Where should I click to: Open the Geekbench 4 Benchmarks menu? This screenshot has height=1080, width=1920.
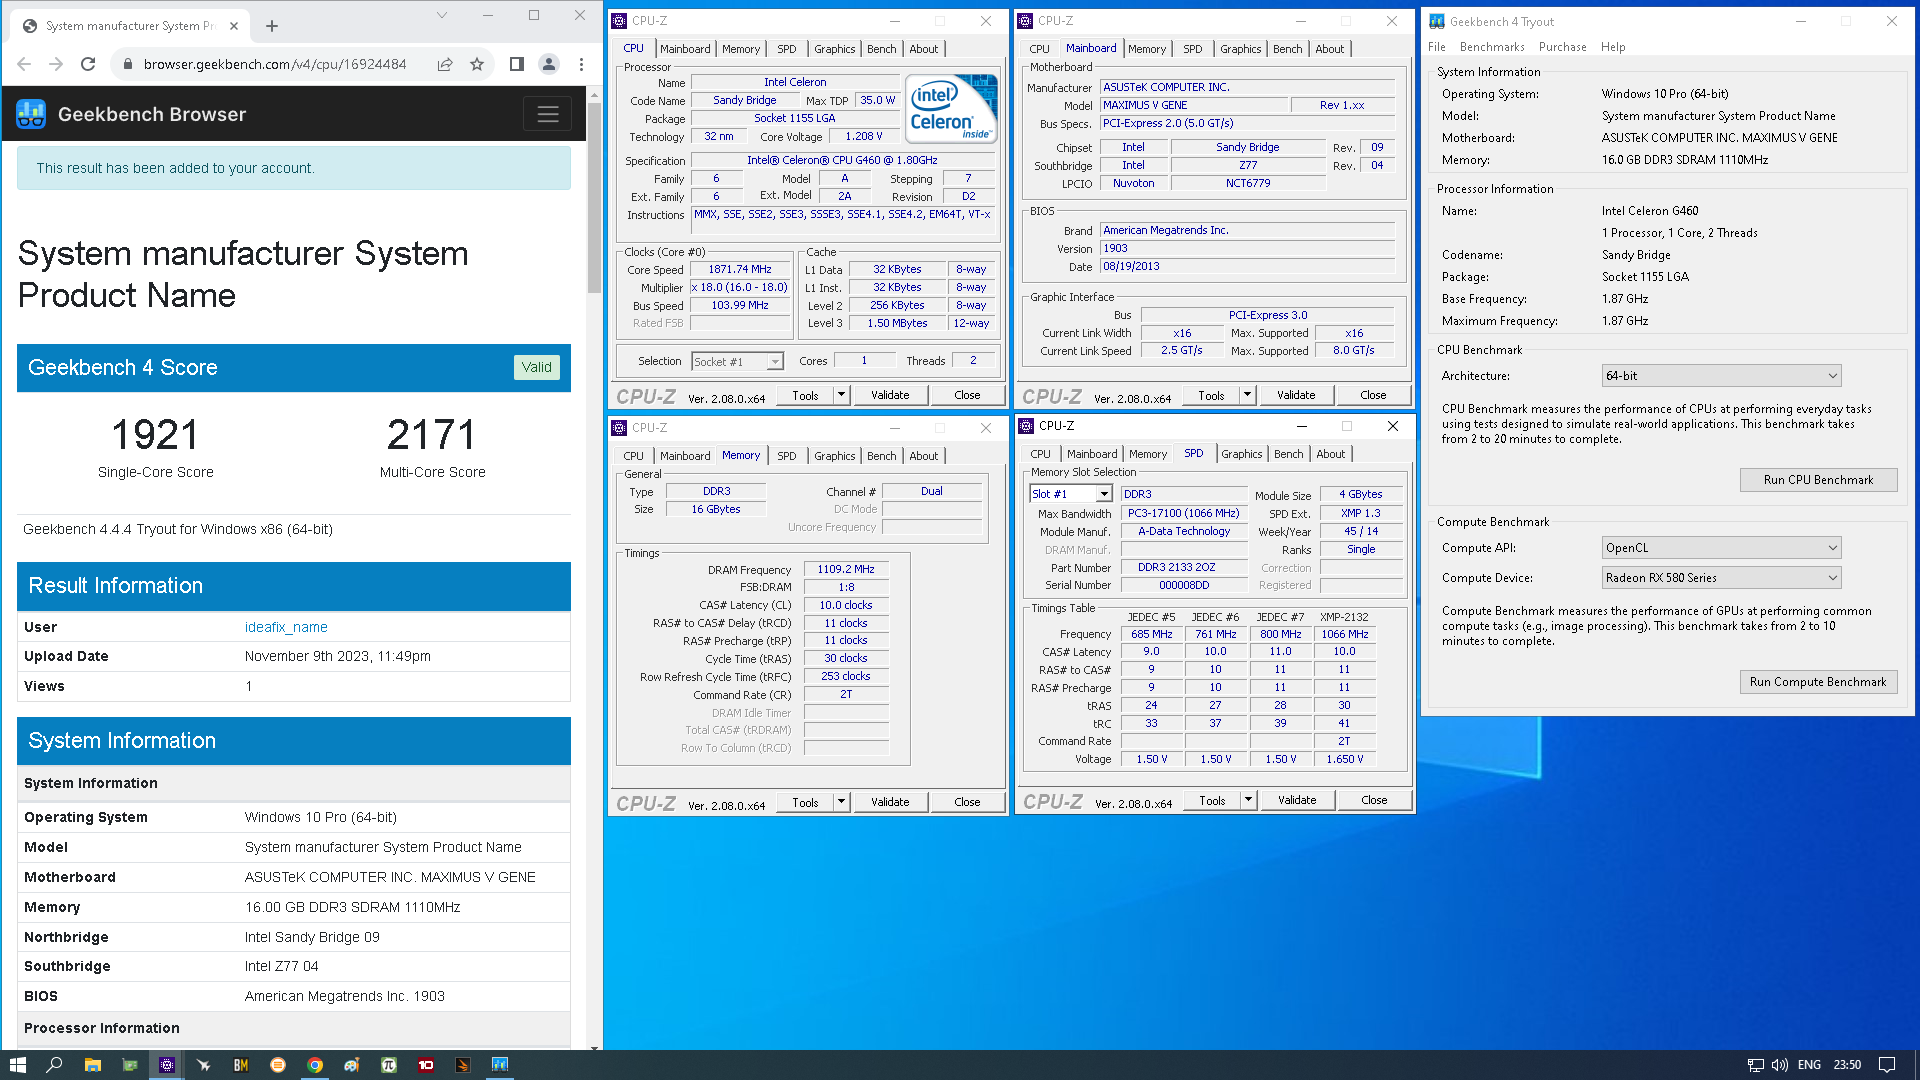[x=1492, y=47]
